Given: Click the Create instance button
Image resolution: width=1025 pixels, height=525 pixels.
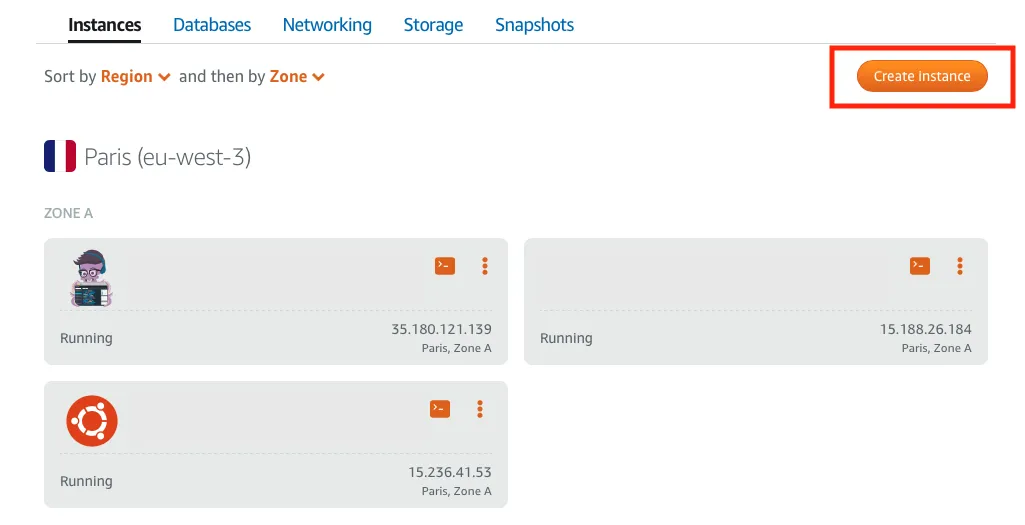Looking at the screenshot, I should click(x=922, y=76).
